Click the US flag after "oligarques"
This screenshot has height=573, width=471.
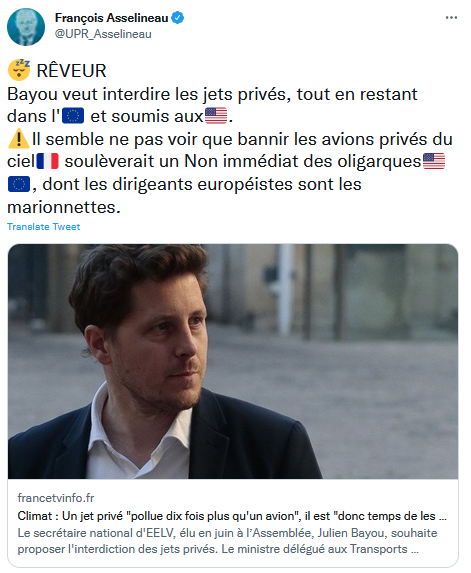click(x=434, y=162)
